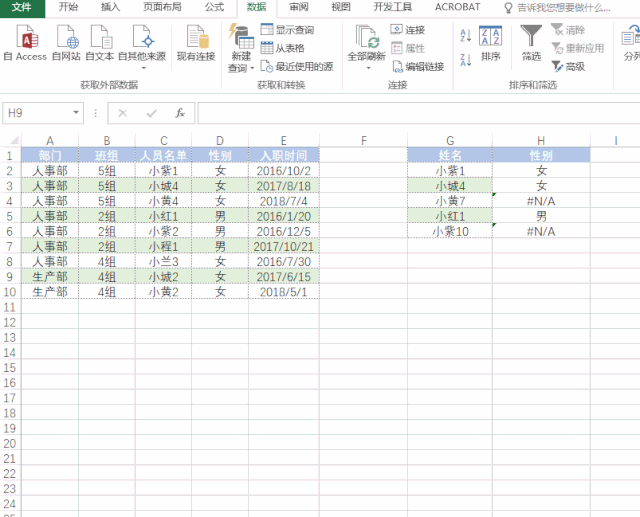Screen dimensions: 640x517
Task: Switch to the 插入 insert tab
Action: [110, 7]
